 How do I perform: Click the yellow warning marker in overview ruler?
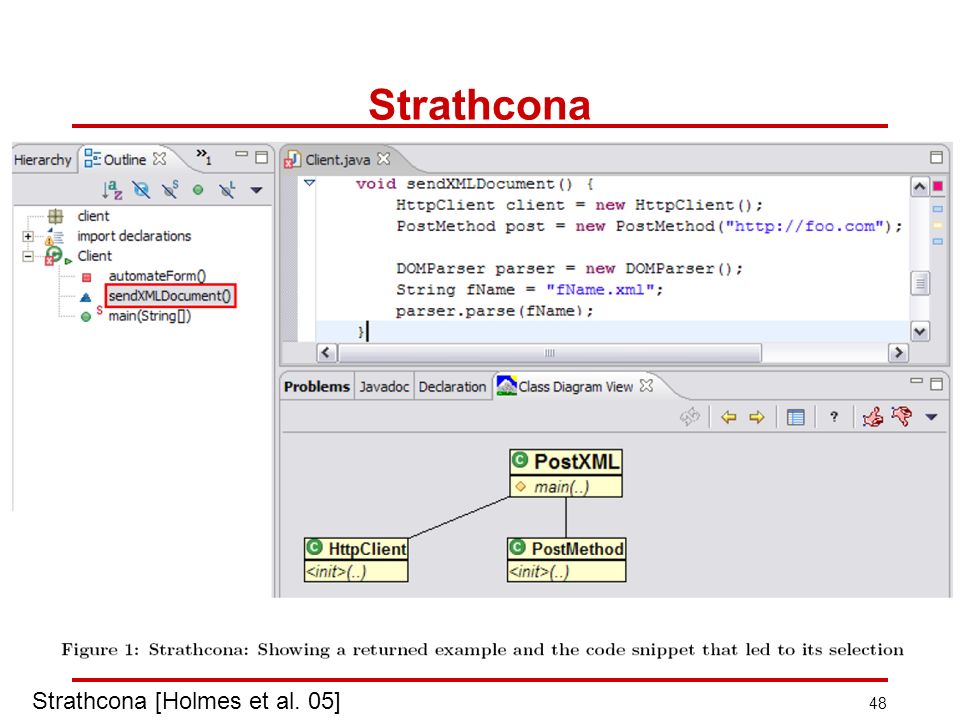pyautogui.click(x=937, y=225)
